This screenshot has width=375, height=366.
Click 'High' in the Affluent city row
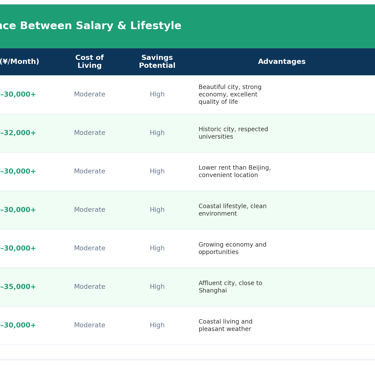[157, 287]
